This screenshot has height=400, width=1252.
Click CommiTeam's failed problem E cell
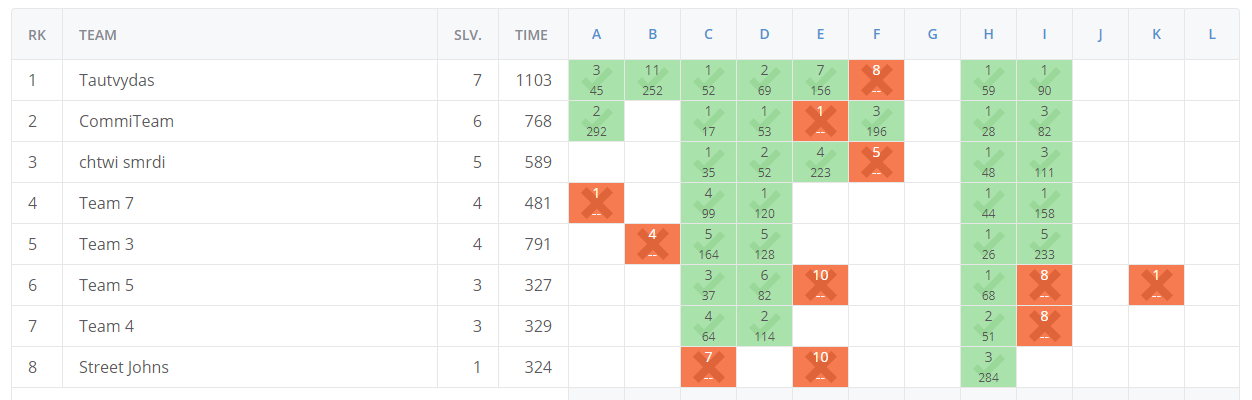(x=820, y=121)
